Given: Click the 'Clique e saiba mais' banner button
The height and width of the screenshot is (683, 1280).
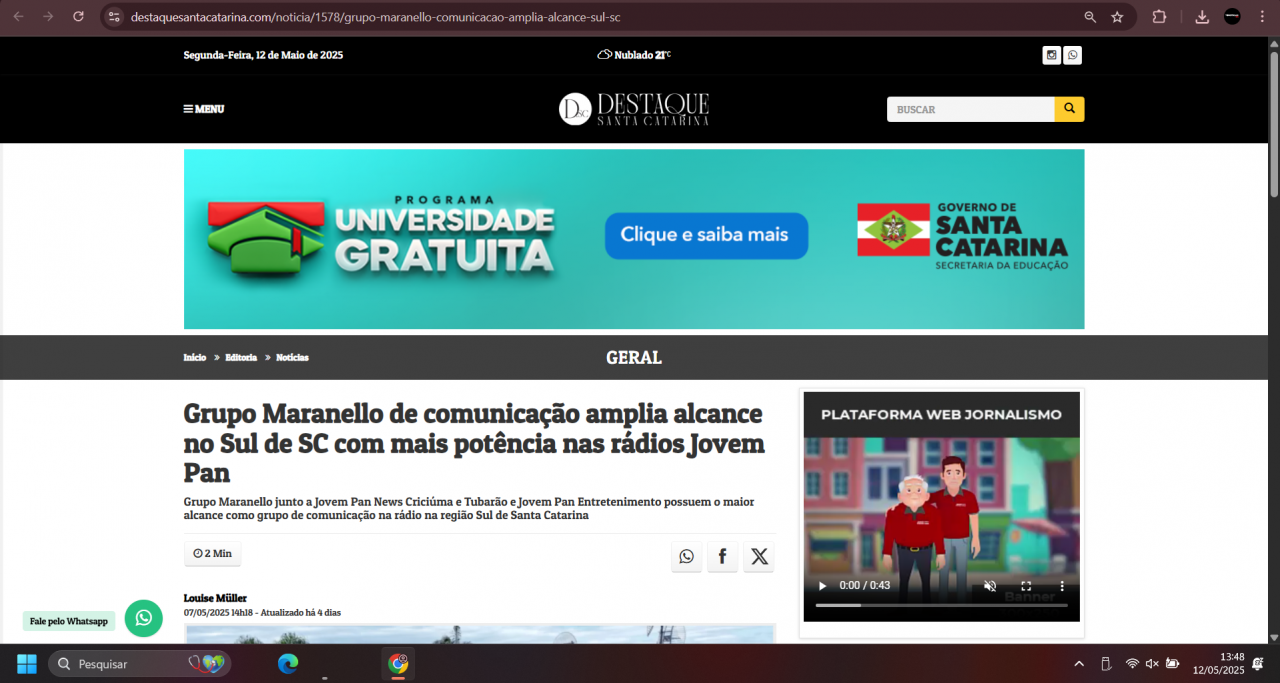Looking at the screenshot, I should tap(706, 235).
